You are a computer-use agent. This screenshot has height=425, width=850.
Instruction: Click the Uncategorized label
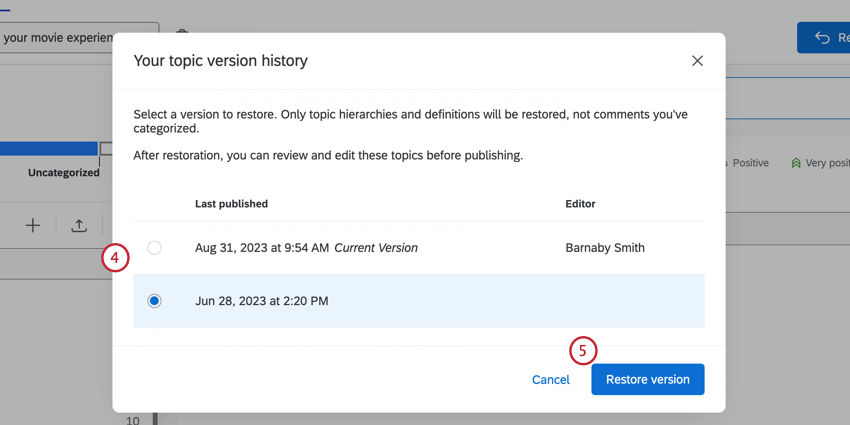coord(63,173)
